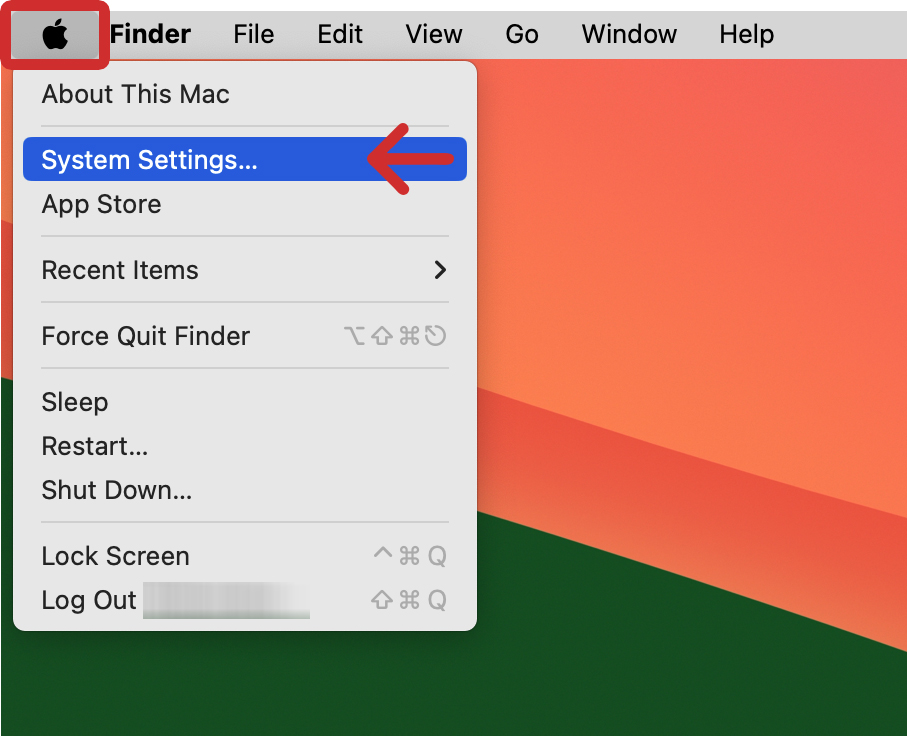907x736 pixels.
Task: Open the View menu
Action: tap(434, 35)
